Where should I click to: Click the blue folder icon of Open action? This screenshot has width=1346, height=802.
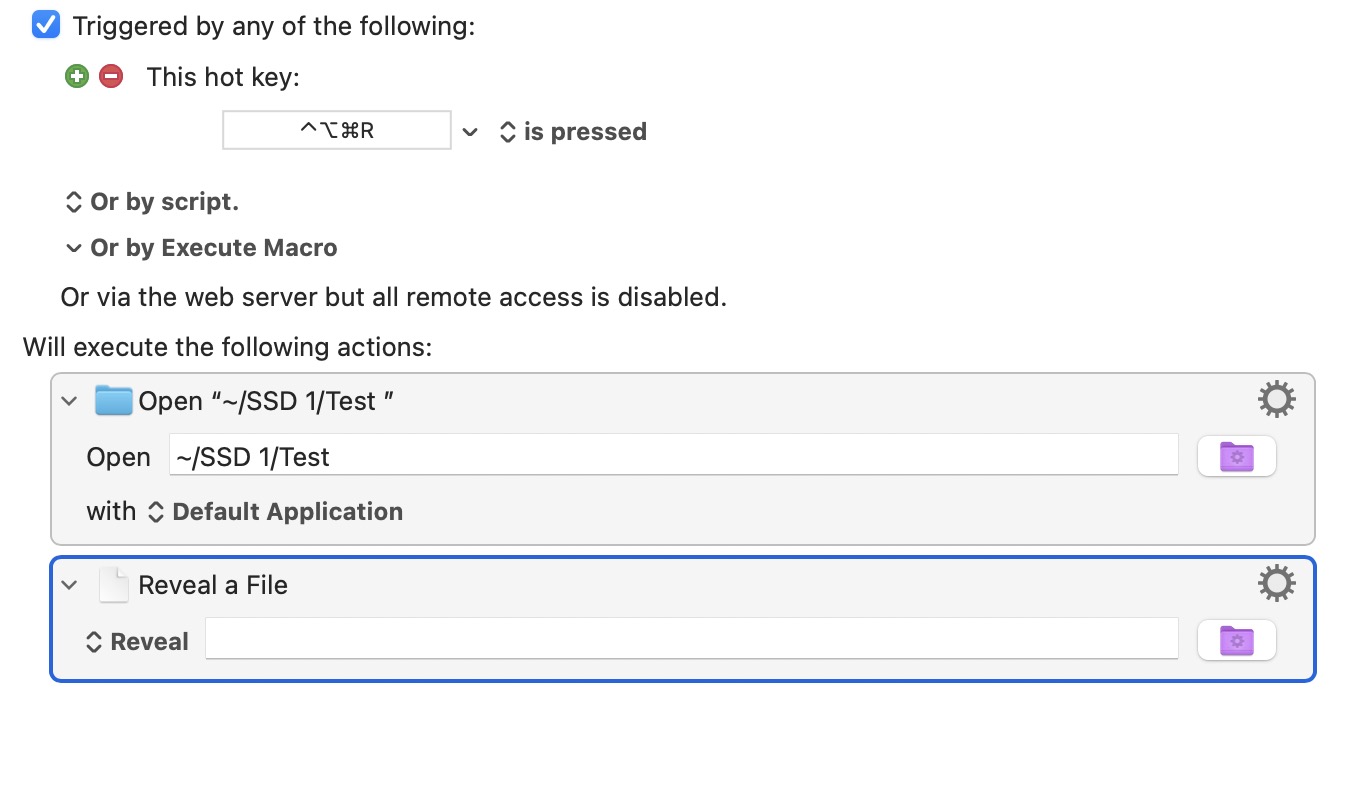click(114, 400)
